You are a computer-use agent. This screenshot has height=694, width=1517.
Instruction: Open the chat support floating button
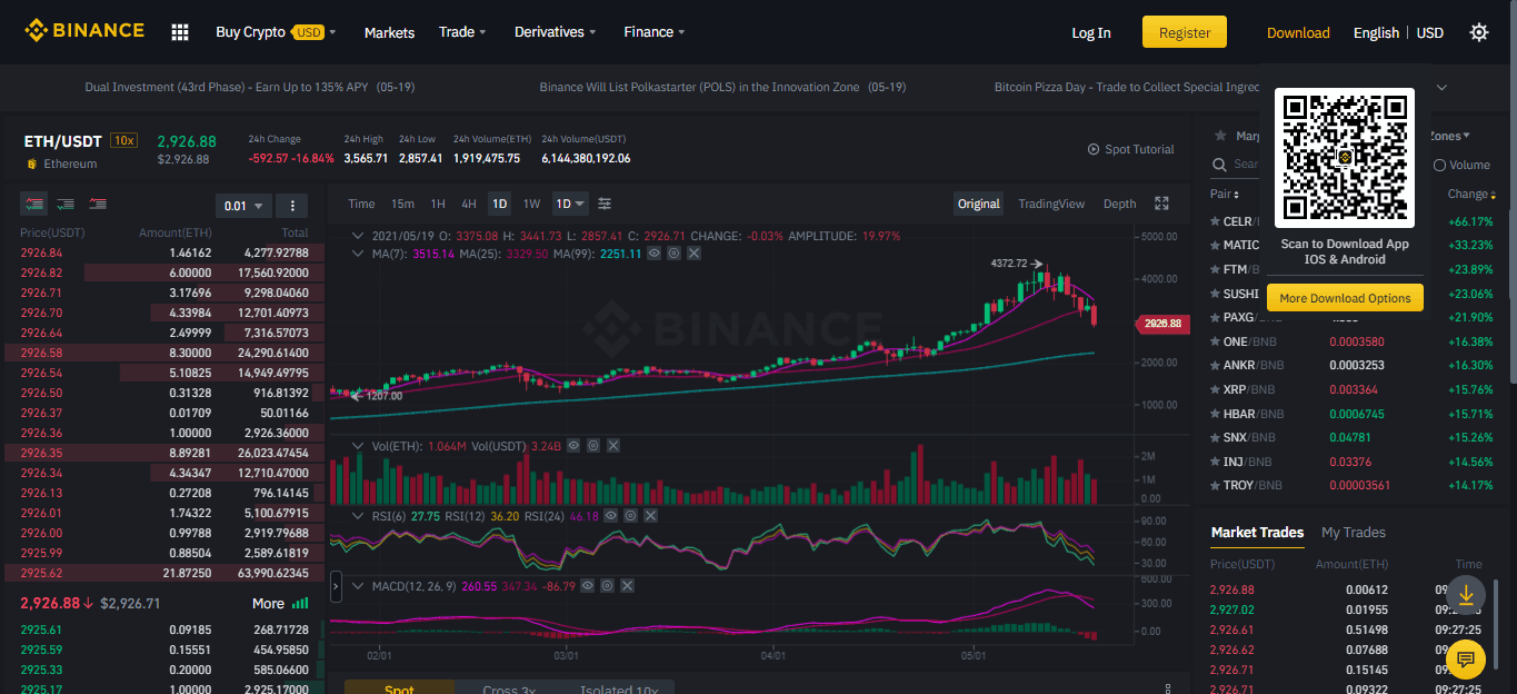(1466, 658)
